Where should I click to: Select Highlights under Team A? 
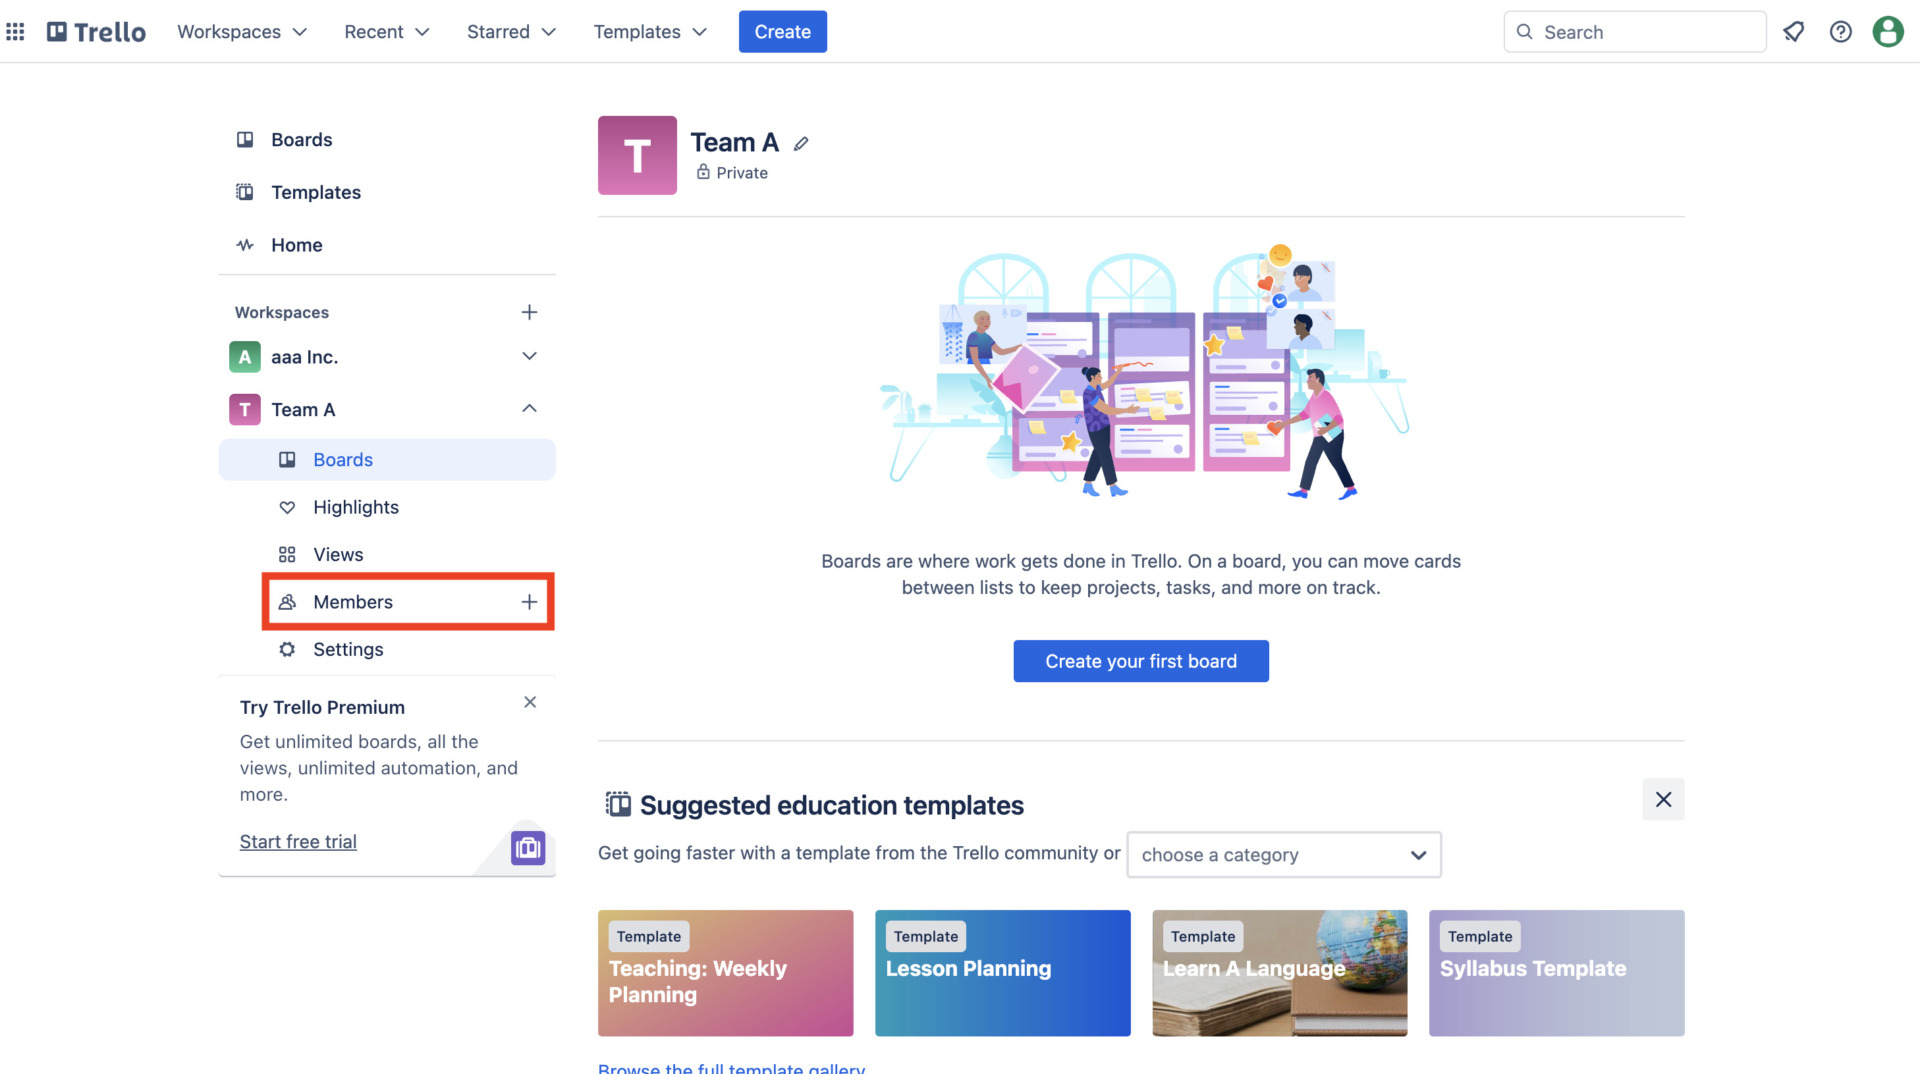[x=355, y=507]
